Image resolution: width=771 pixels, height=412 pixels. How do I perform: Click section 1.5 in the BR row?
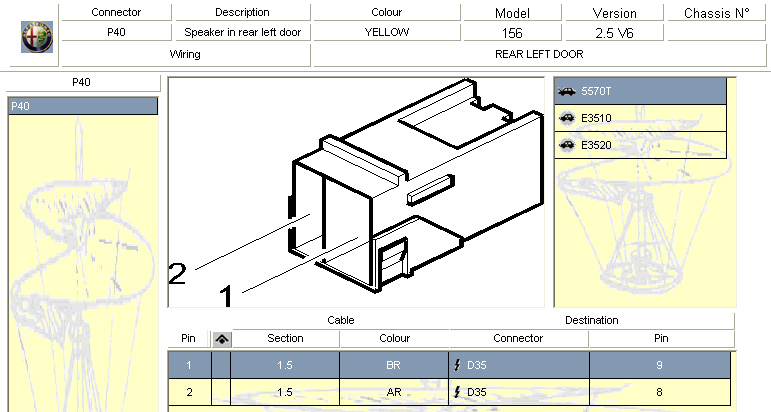[x=285, y=365]
